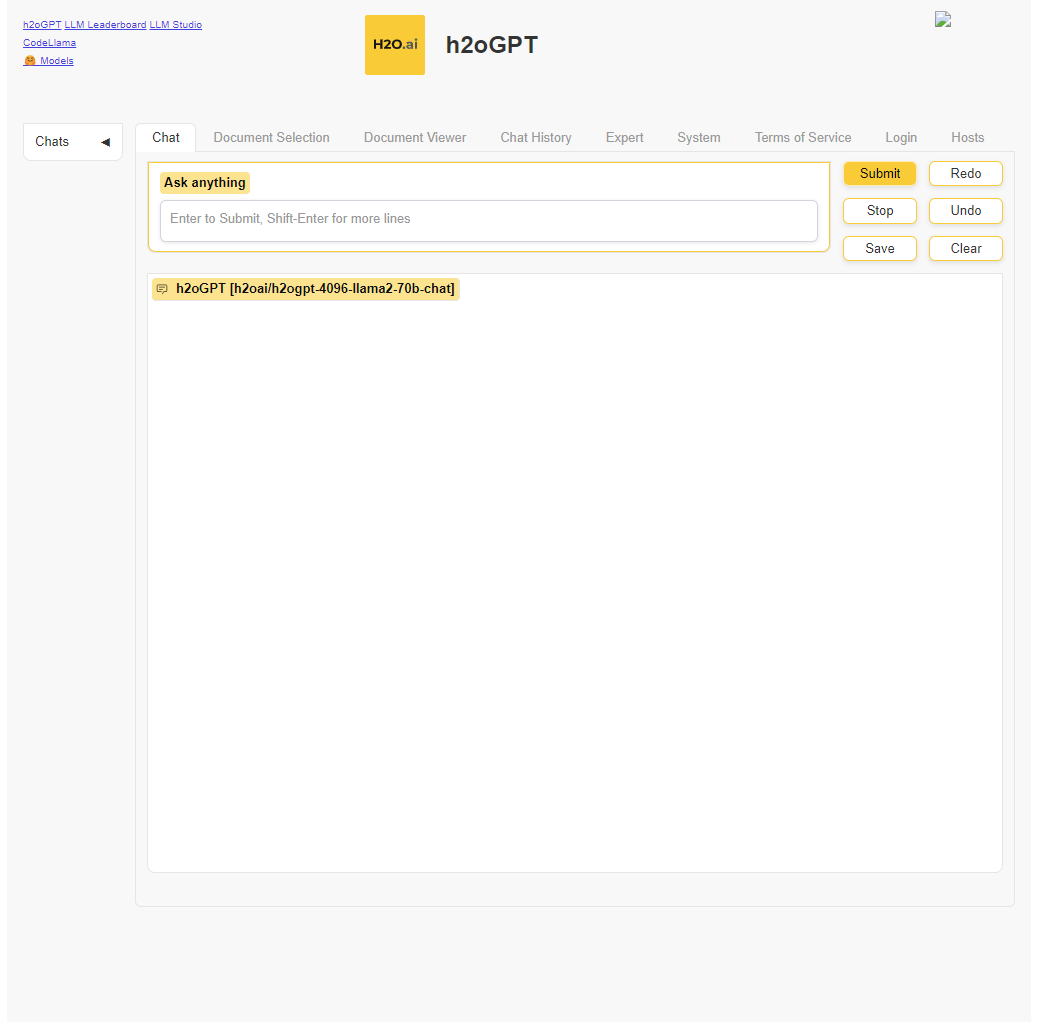Switch to the Hosts tab
The width and height of the screenshot is (1042, 1022).
click(x=967, y=138)
